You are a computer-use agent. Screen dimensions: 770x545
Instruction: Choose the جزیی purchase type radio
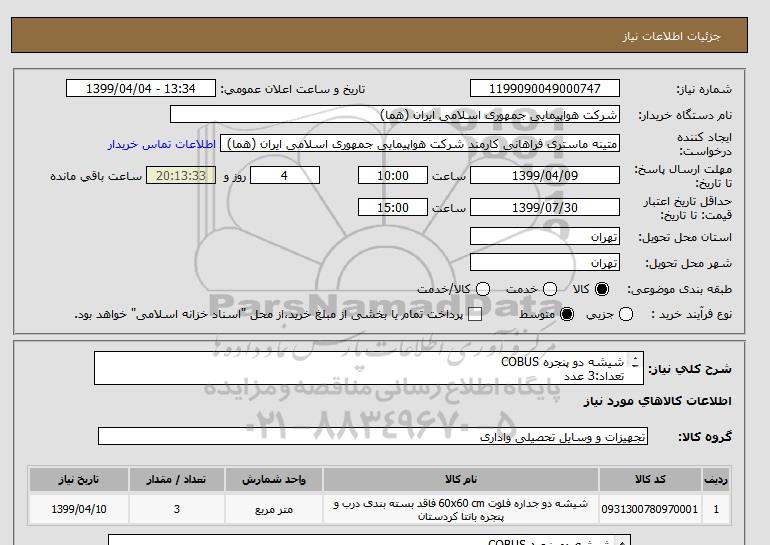(626, 314)
